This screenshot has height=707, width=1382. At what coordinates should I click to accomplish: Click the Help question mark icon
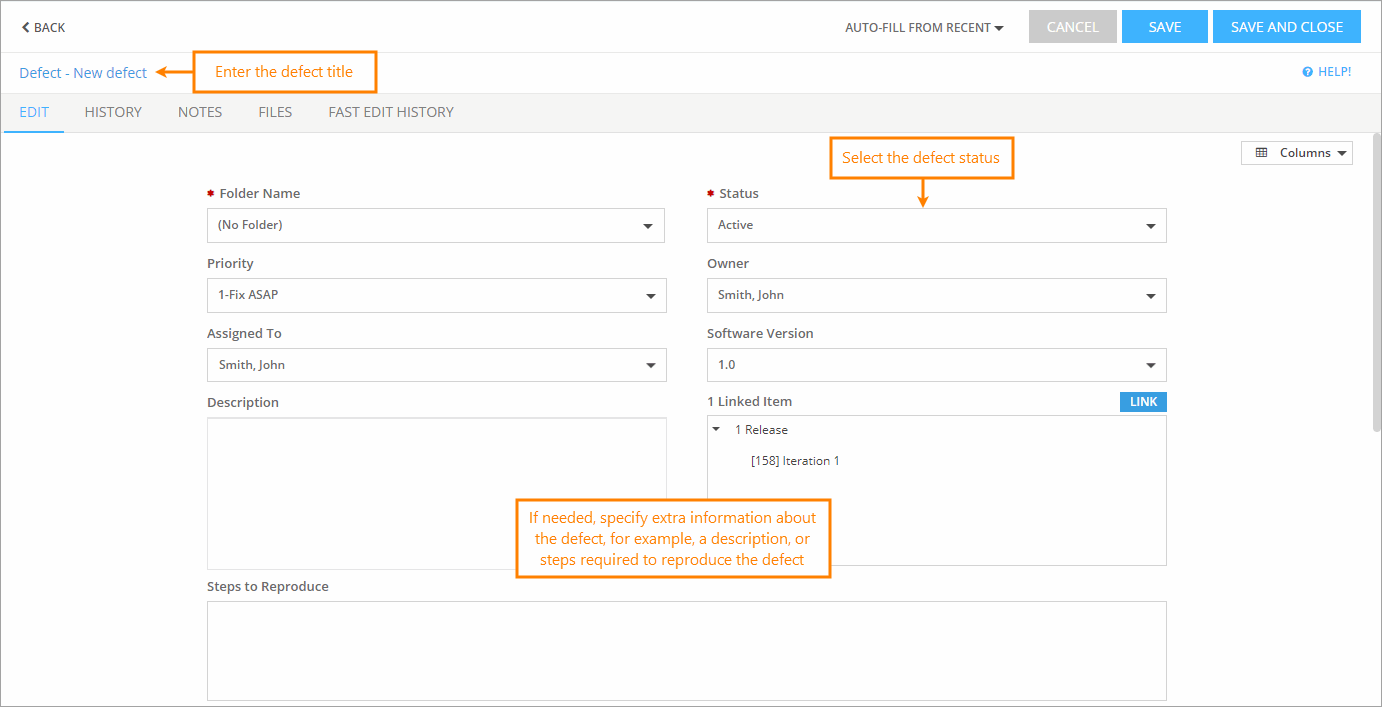pos(1306,71)
